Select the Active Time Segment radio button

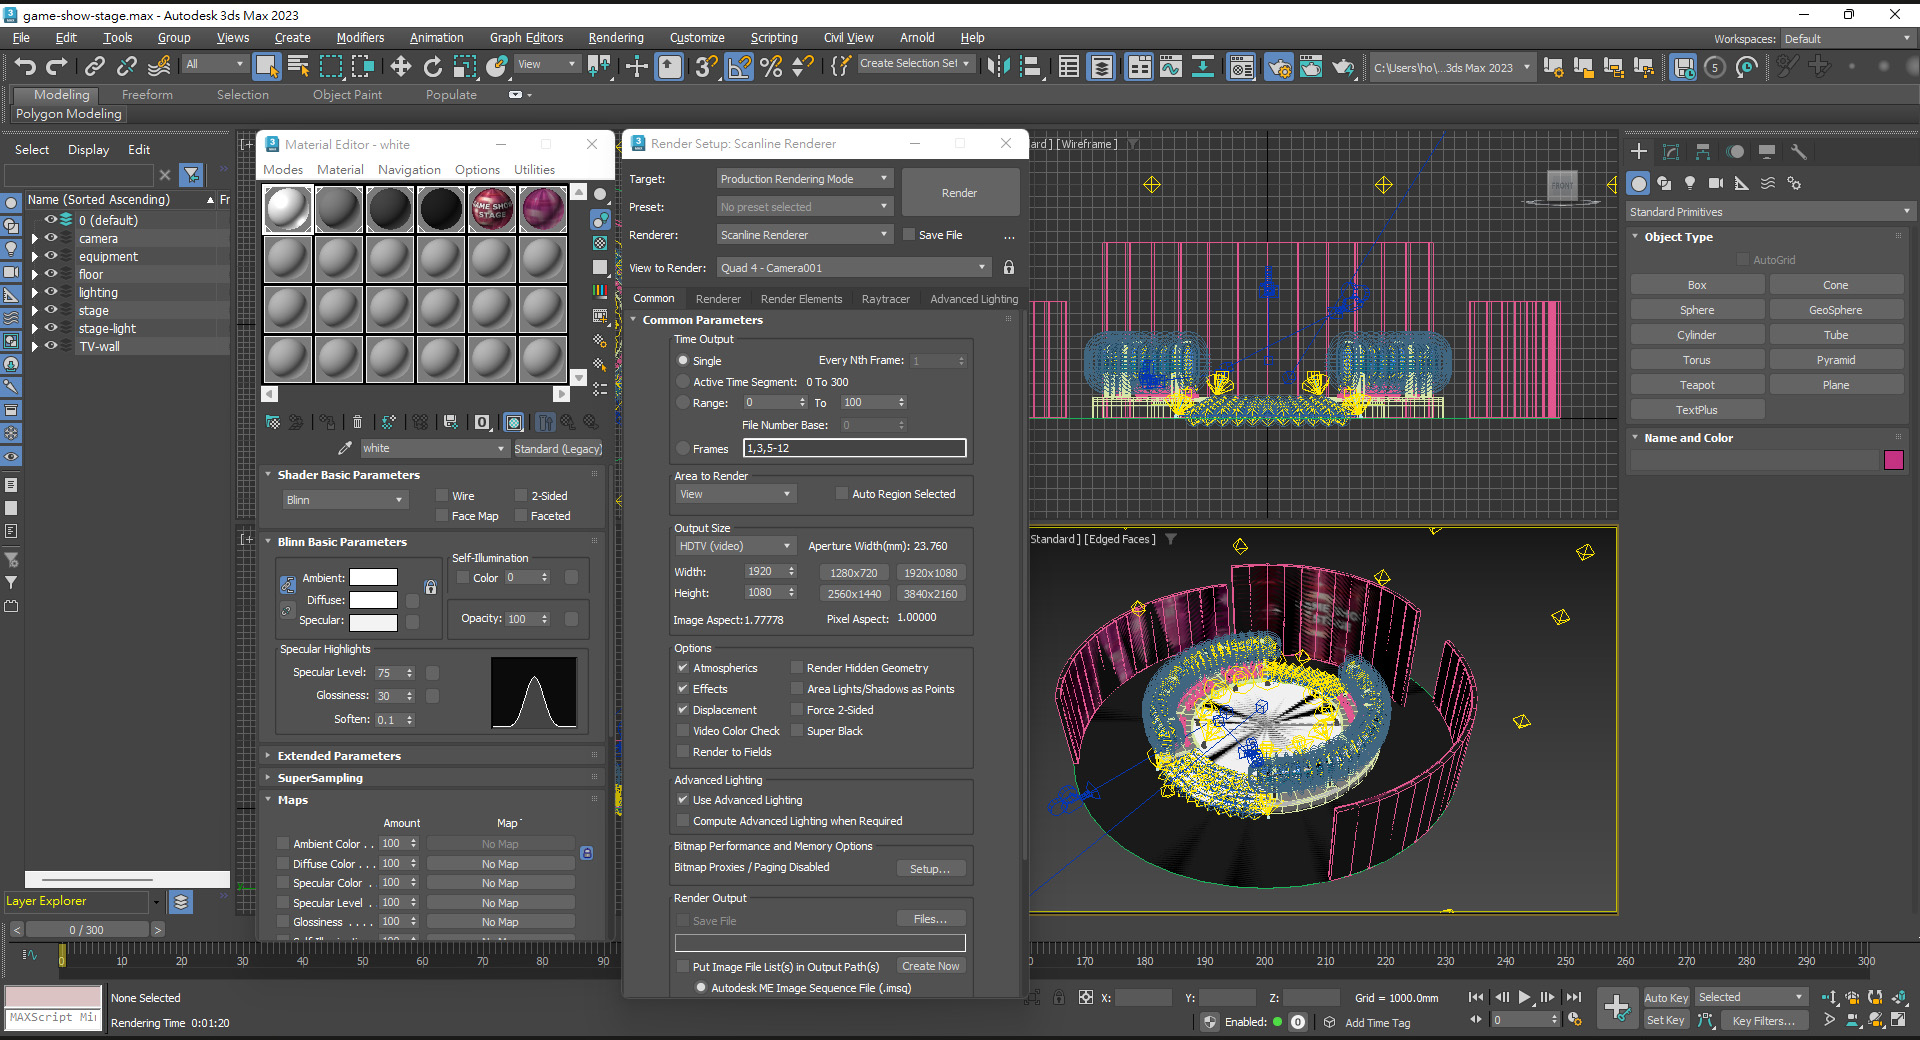pos(683,382)
